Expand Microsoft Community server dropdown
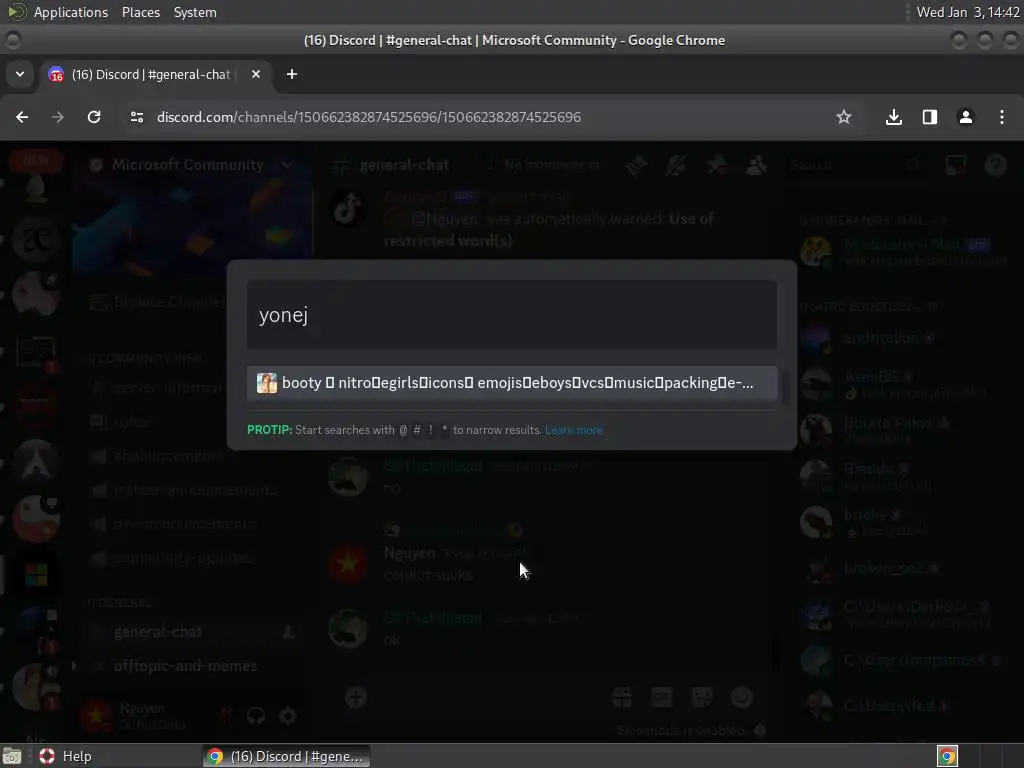 click(287, 165)
